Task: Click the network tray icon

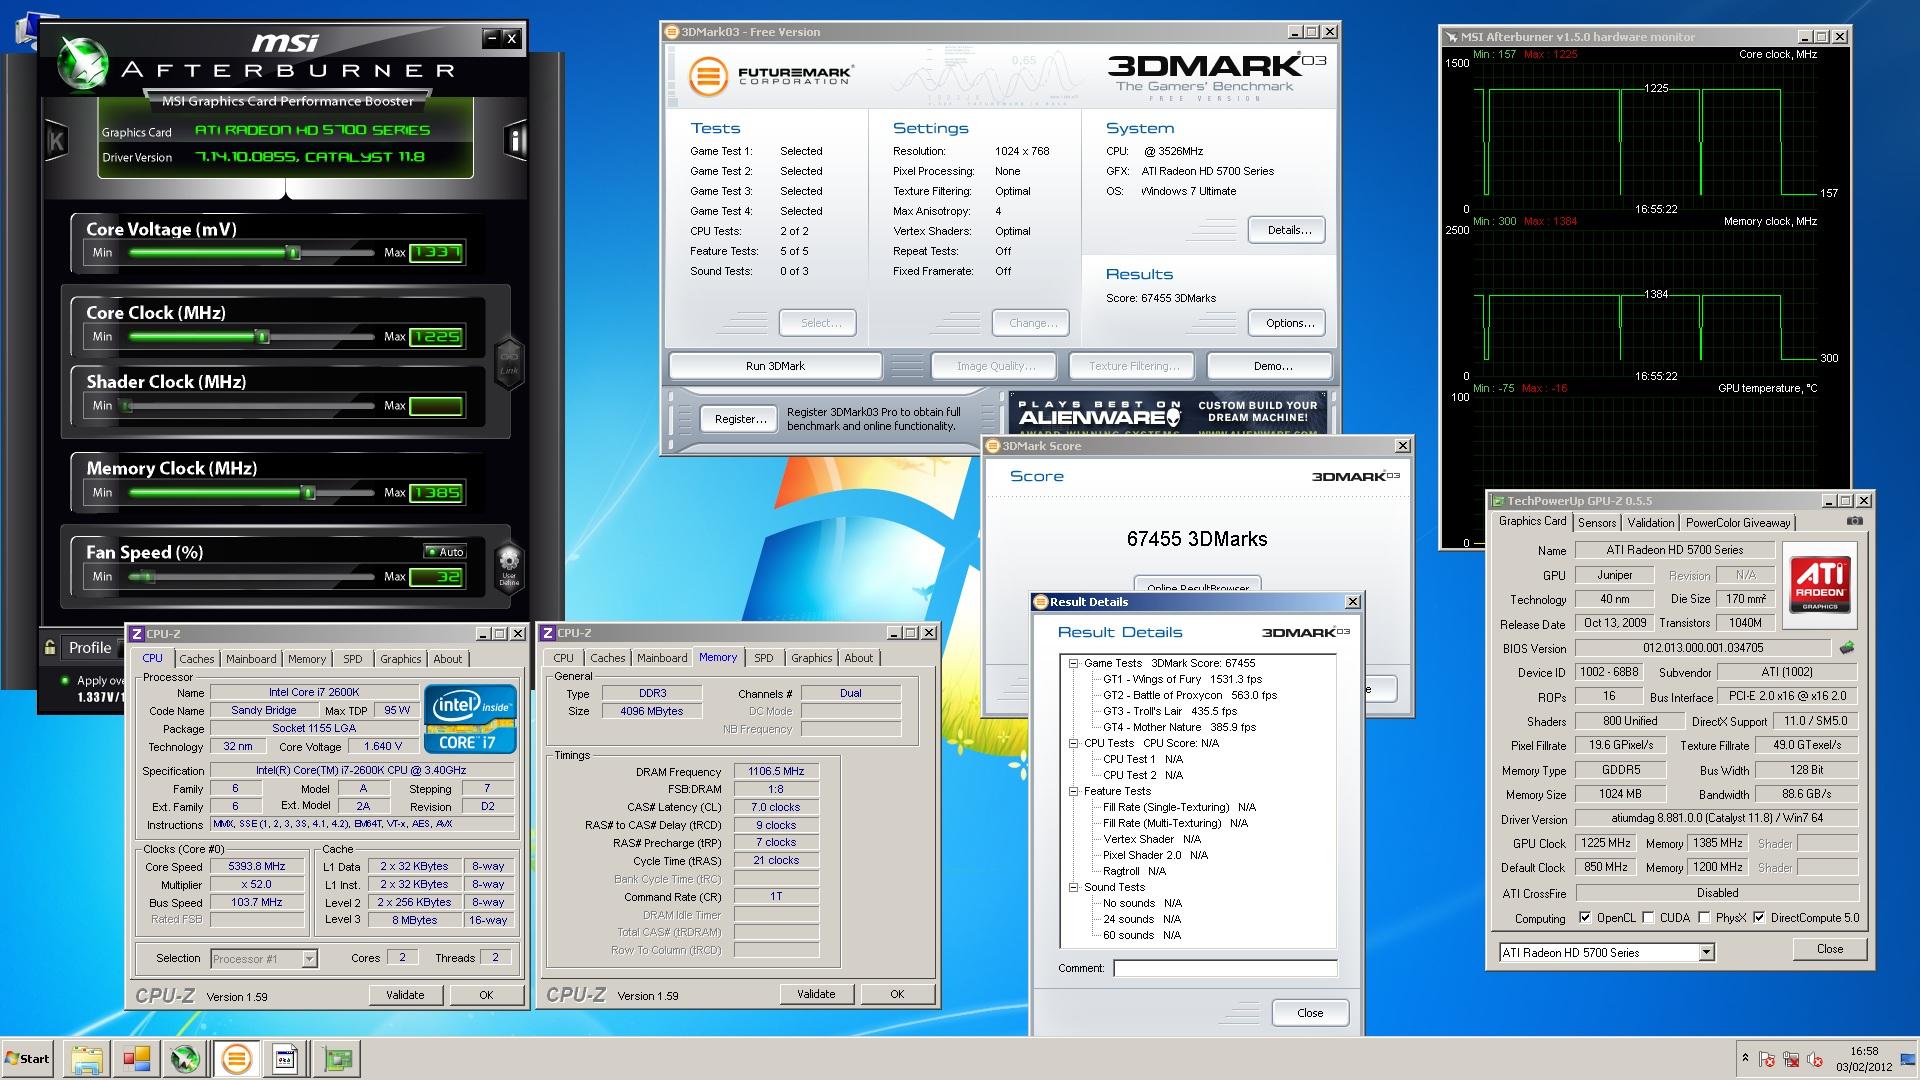Action: [x=1790, y=1060]
